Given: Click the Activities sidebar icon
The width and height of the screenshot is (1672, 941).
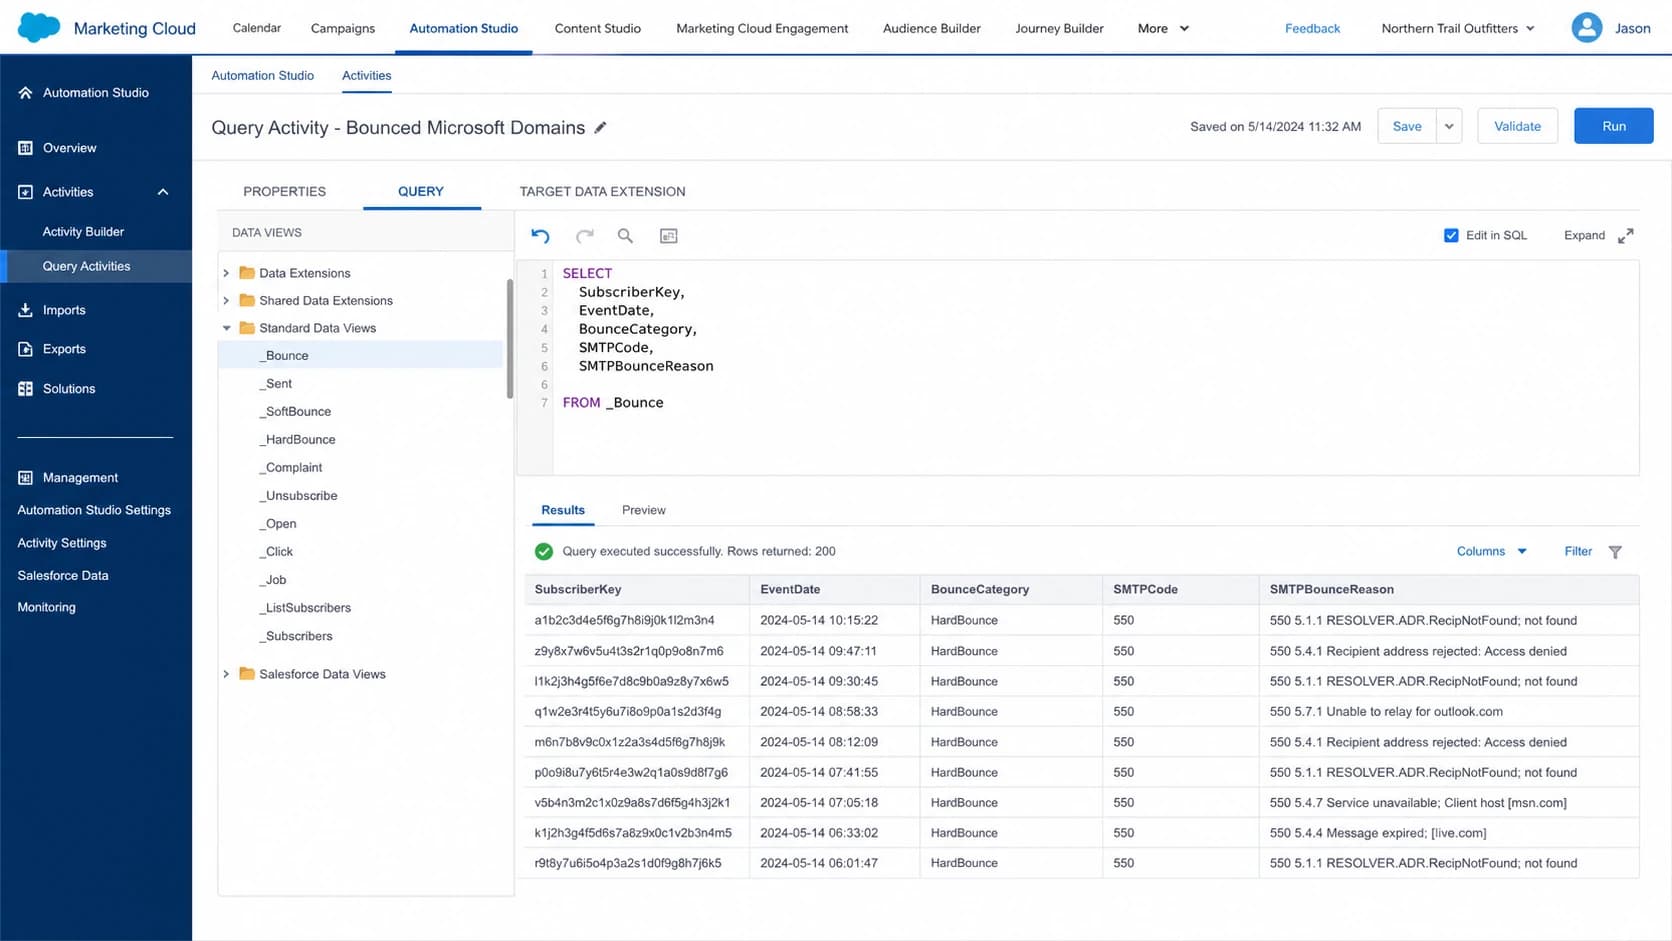Looking at the screenshot, I should point(25,192).
